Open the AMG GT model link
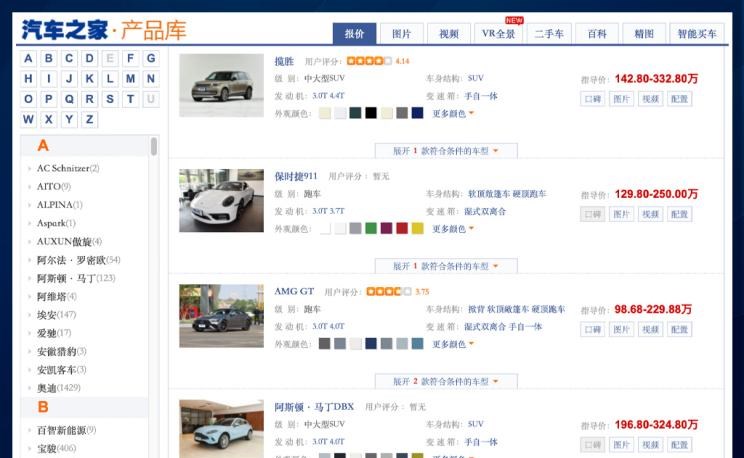Viewport: 744px width, 458px height. (x=294, y=291)
